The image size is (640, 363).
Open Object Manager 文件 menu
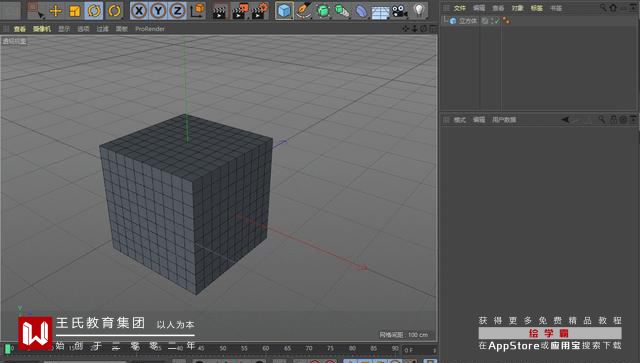tap(460, 8)
